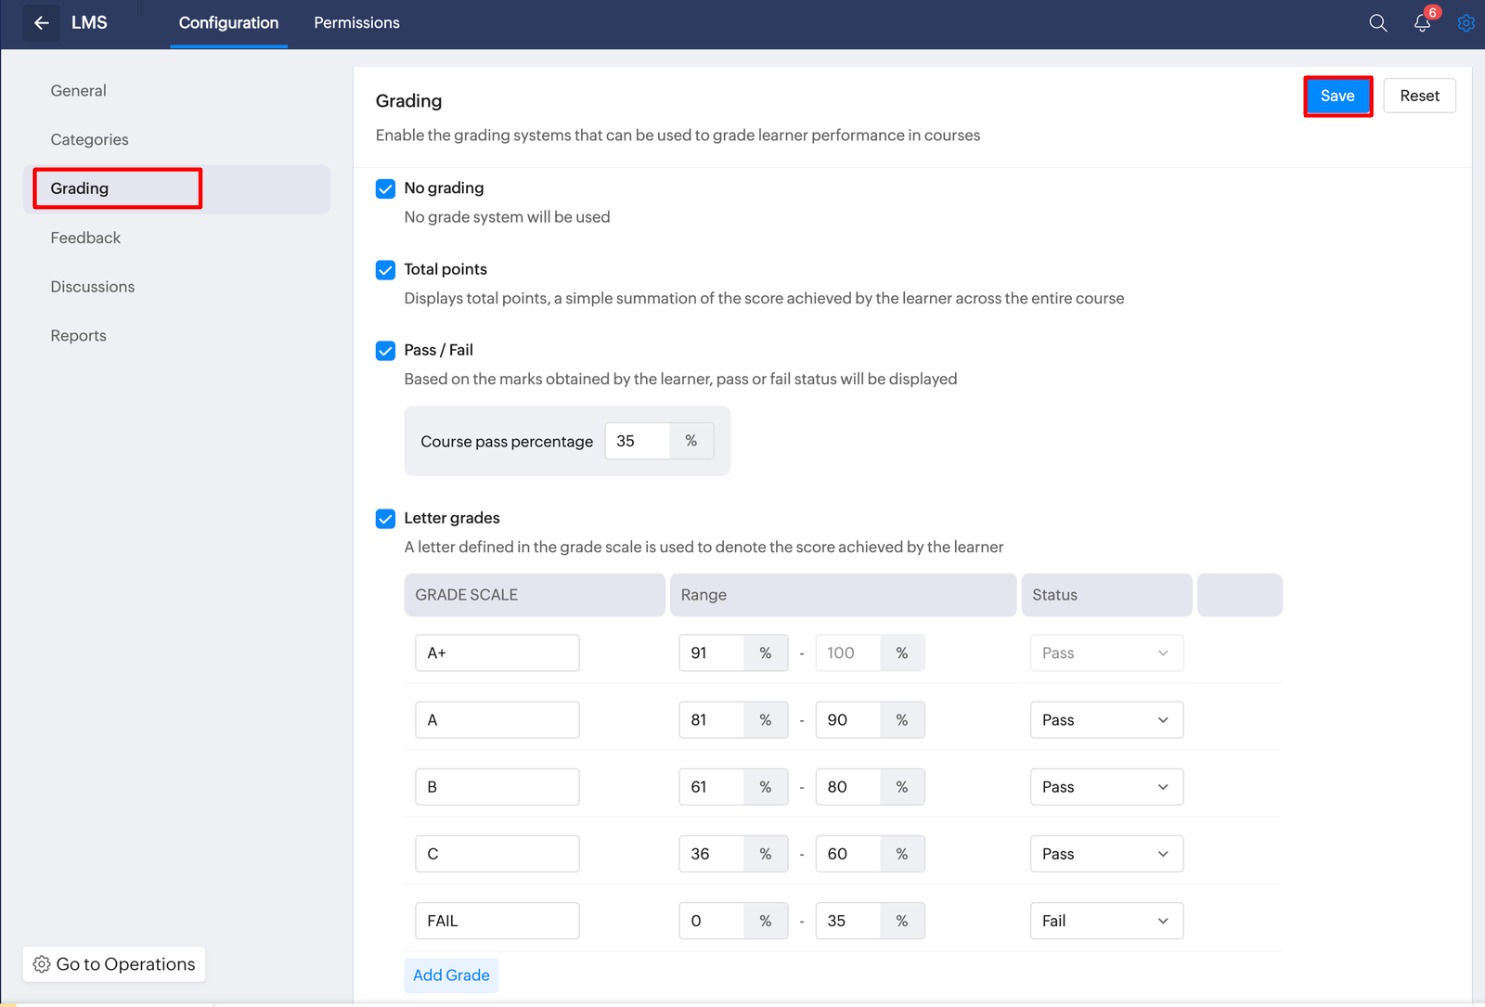Viewport: 1485px width, 1007px height.
Task: Open Reports in the sidebar
Action: [78, 336]
